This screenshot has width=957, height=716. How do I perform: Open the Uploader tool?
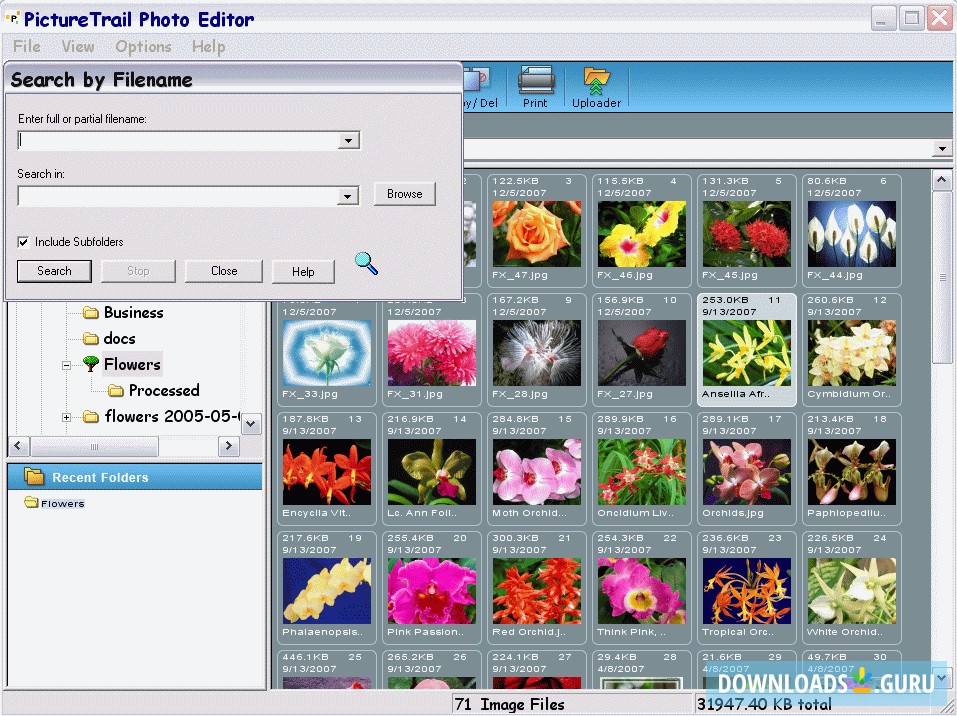(x=596, y=87)
